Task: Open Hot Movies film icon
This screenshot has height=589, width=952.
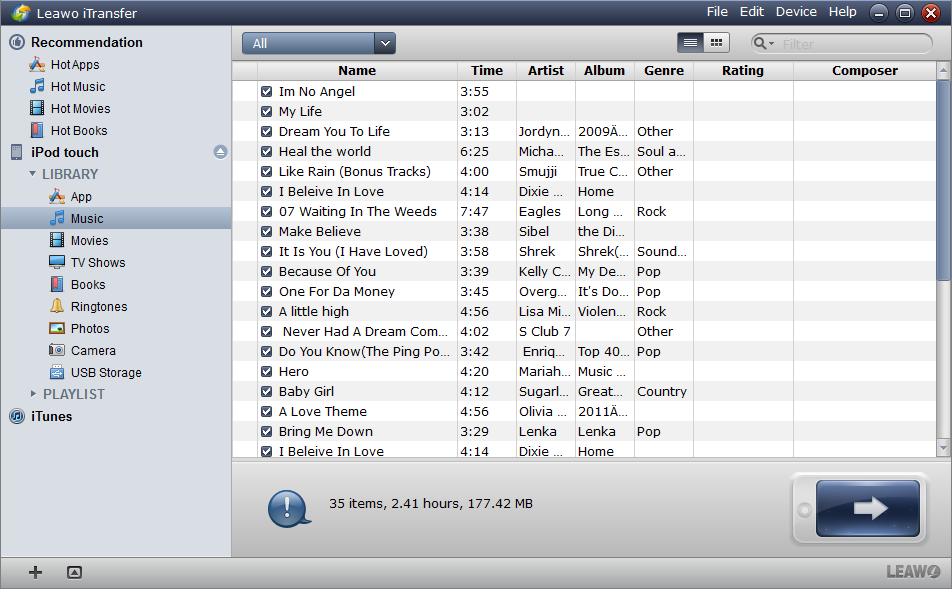Action: coord(37,108)
